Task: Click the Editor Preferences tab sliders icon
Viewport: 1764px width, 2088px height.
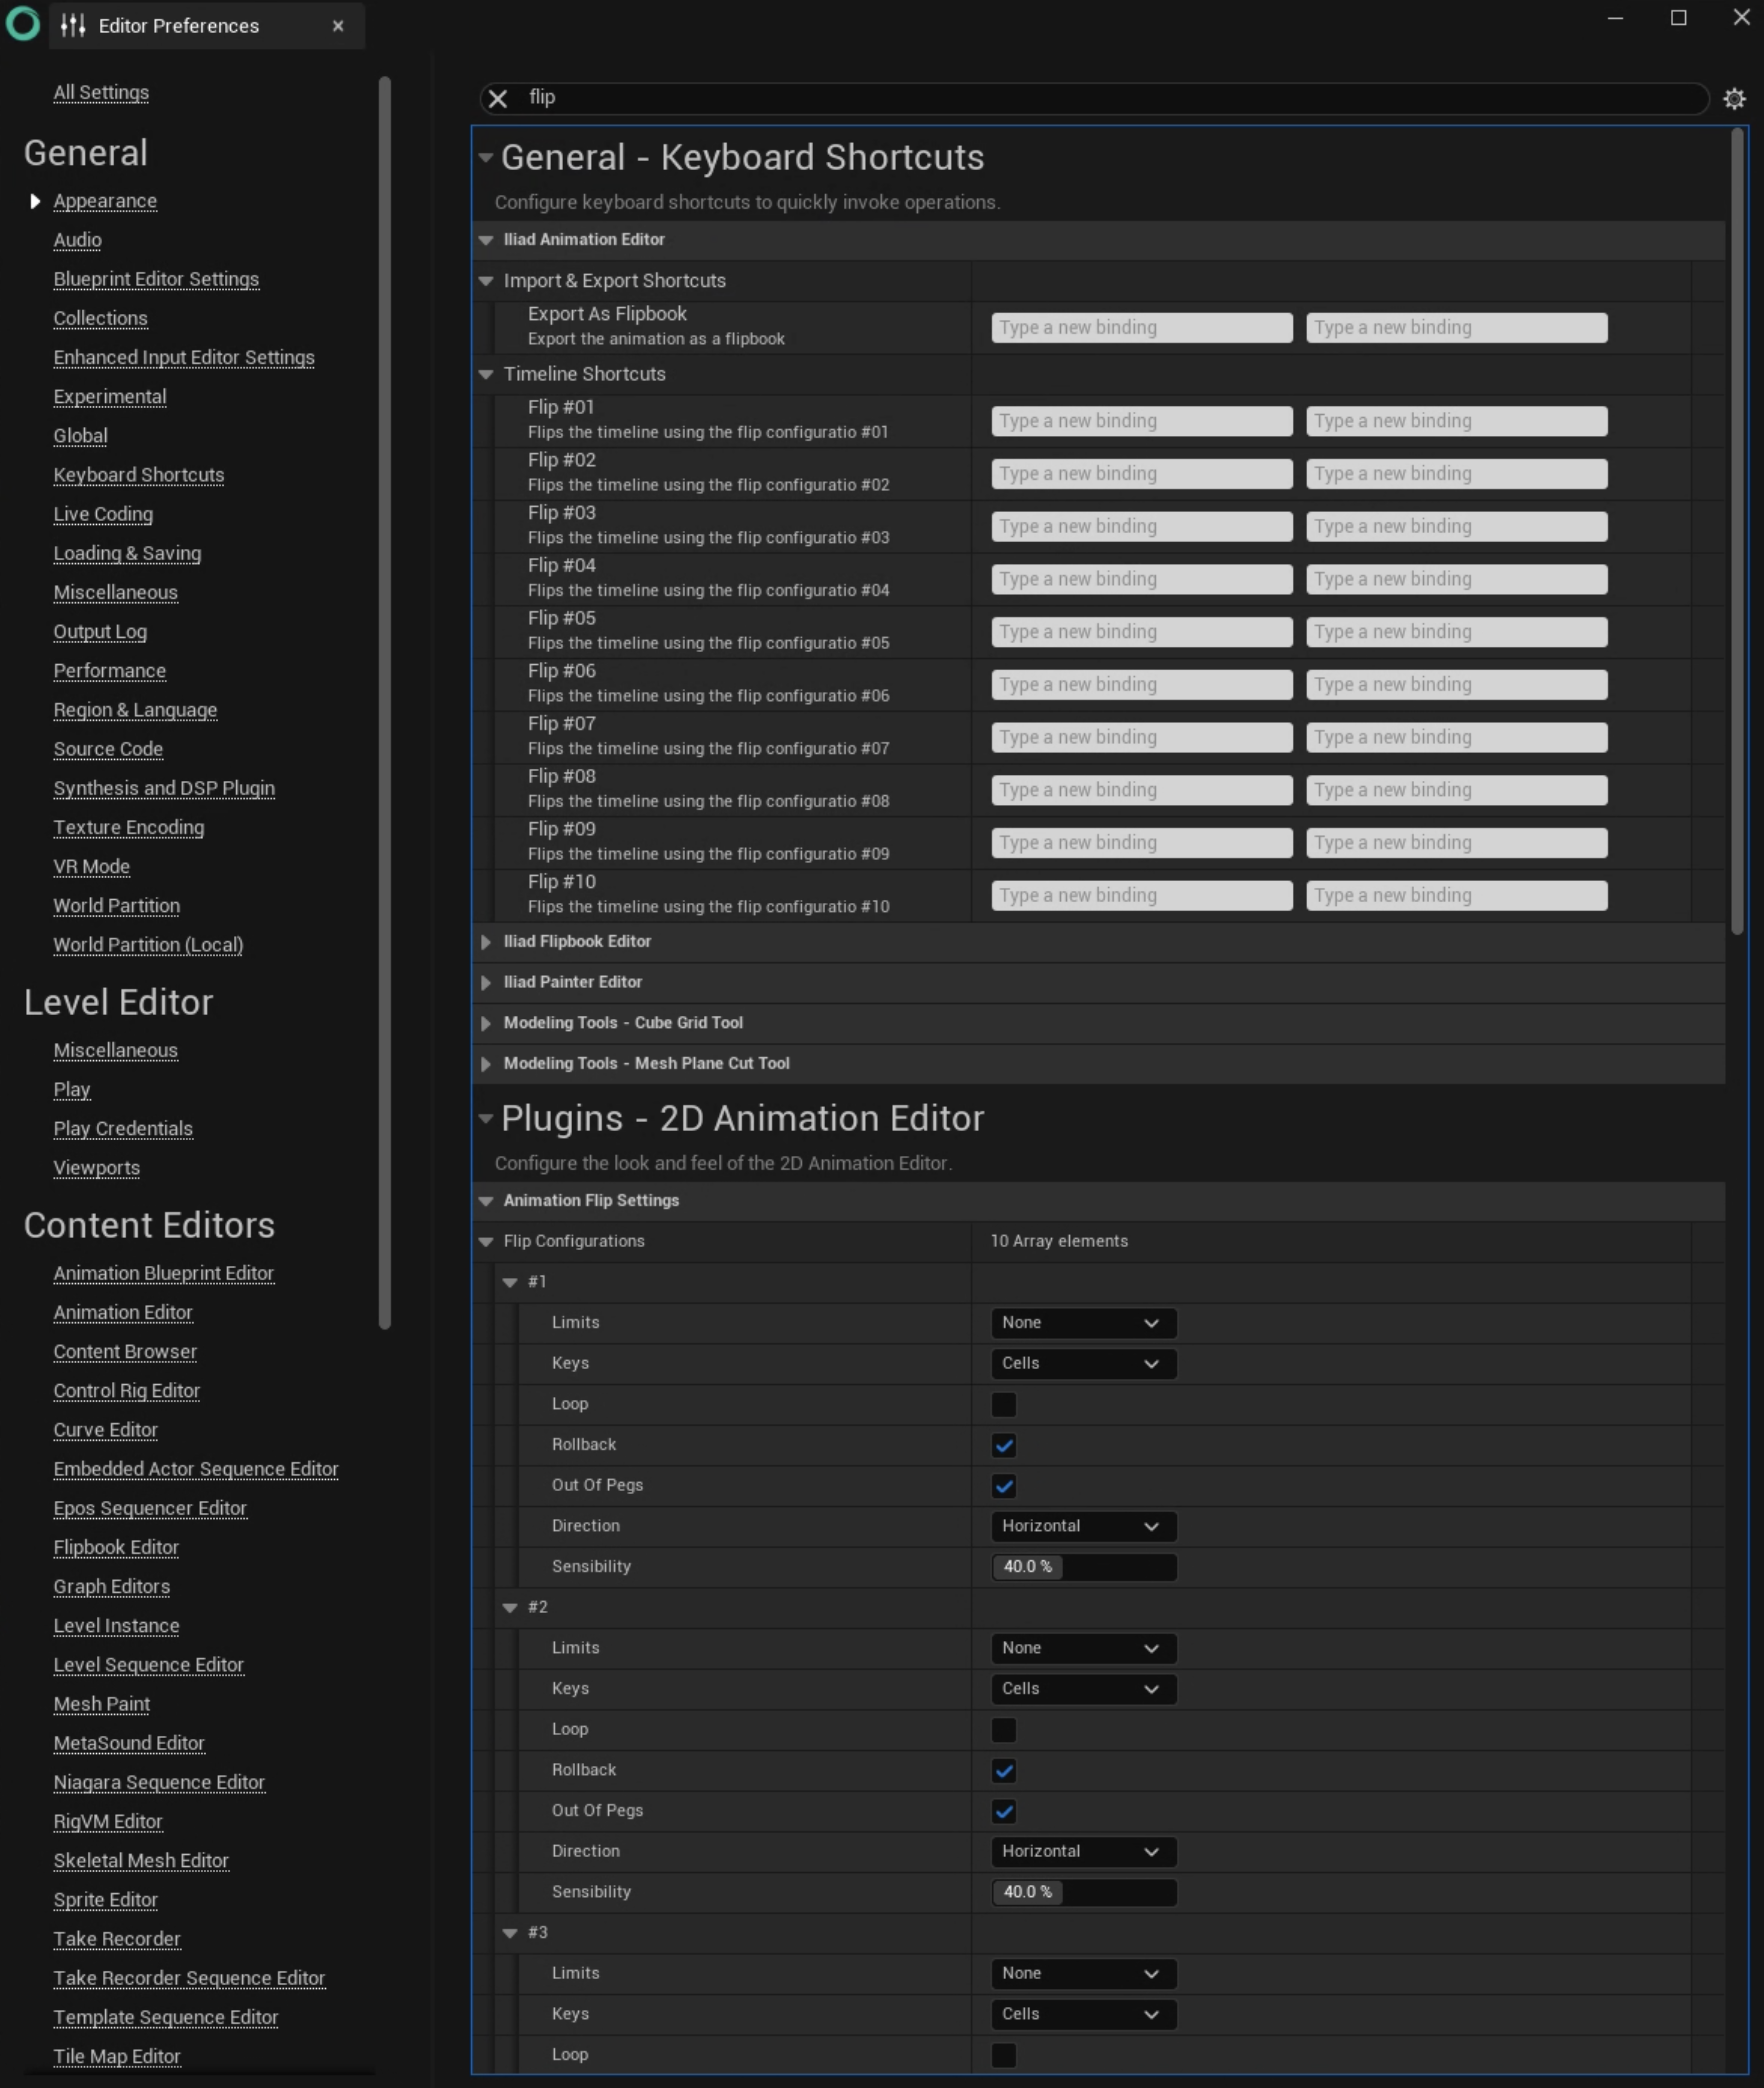Action: click(72, 26)
